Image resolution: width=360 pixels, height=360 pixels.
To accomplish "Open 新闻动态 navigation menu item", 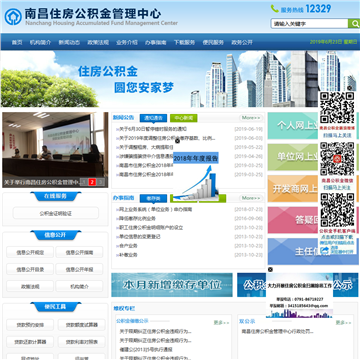I will tap(69, 42).
